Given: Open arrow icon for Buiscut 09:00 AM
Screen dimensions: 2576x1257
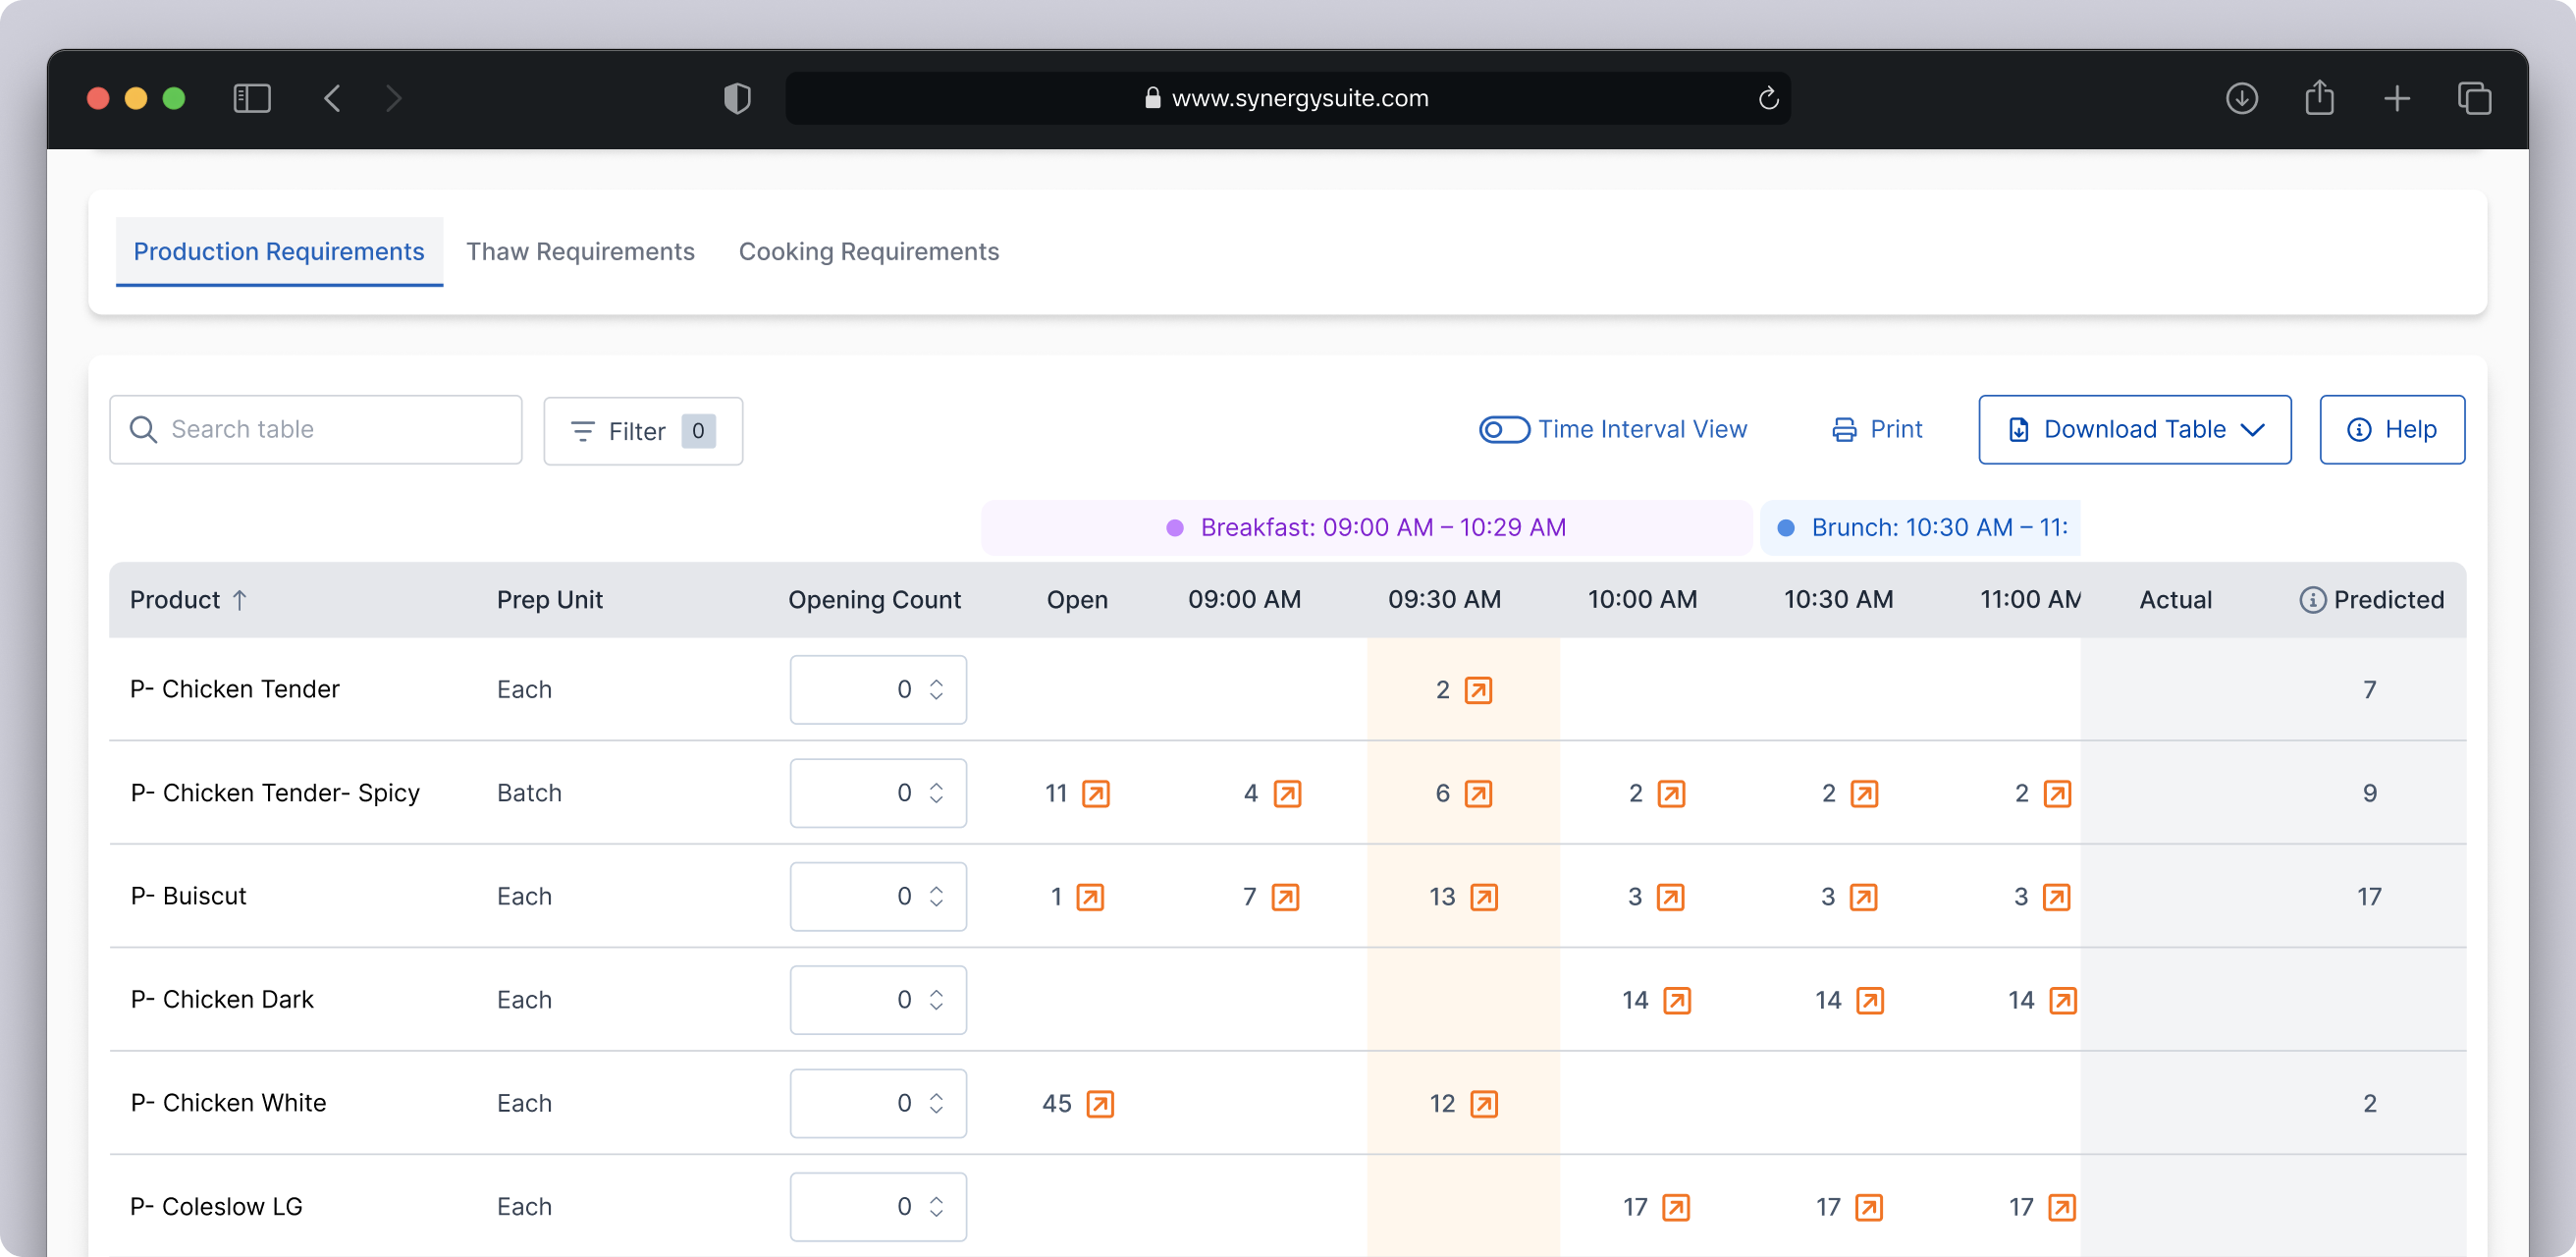Looking at the screenshot, I should pos(1285,897).
